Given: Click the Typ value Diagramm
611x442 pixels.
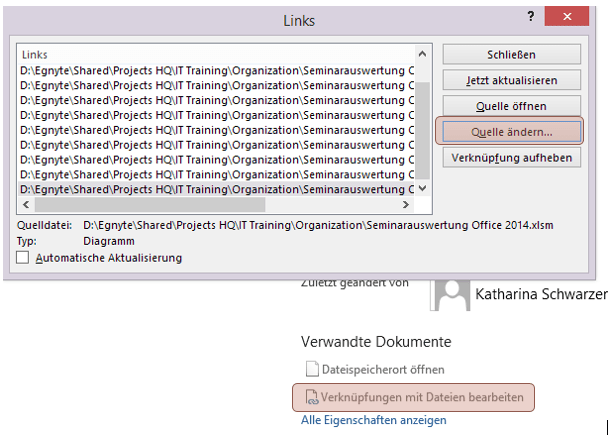Looking at the screenshot, I should 109,241.
